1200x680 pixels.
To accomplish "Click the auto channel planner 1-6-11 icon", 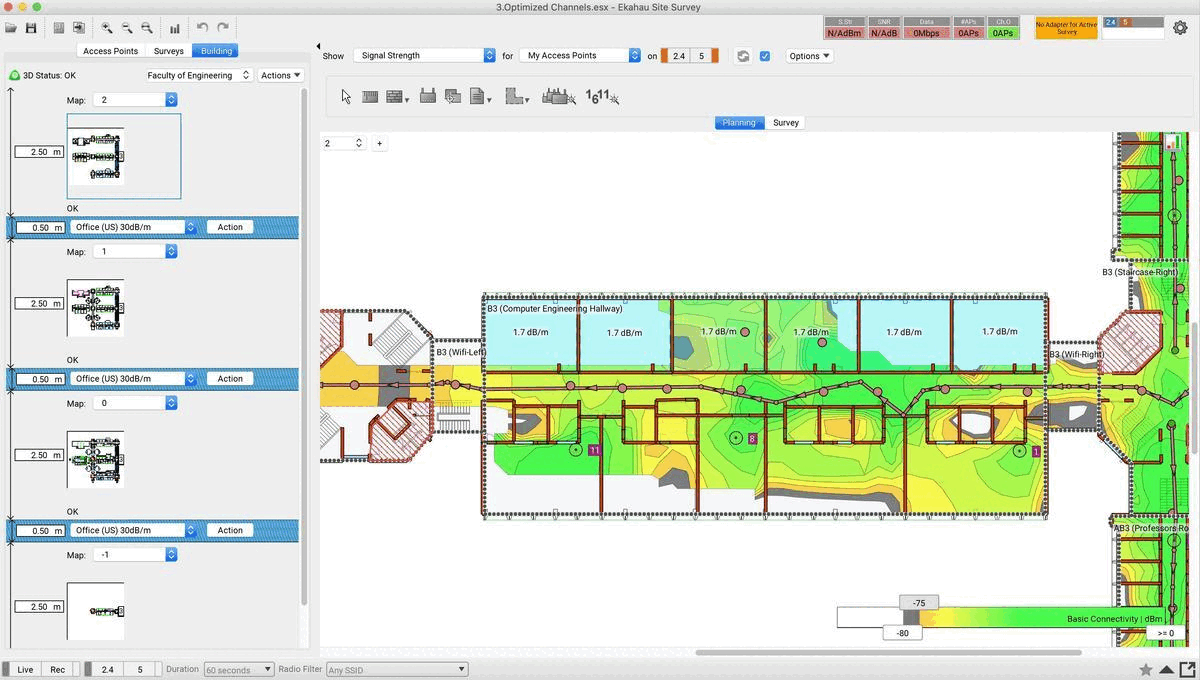I will [x=602, y=97].
